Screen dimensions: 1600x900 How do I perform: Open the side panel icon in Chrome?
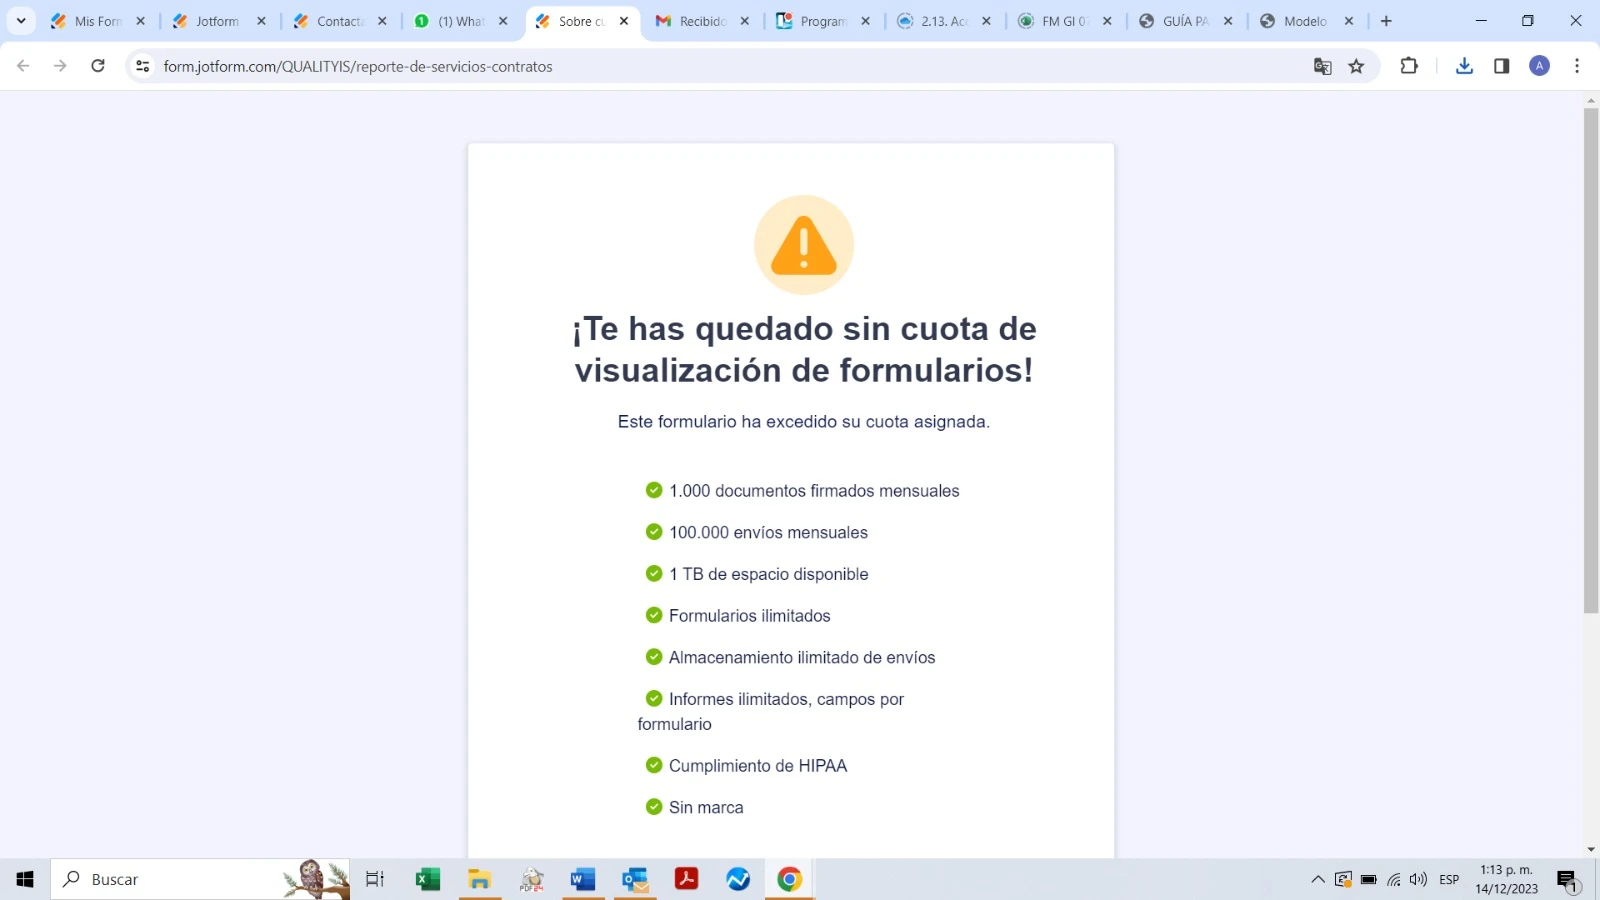pyautogui.click(x=1501, y=66)
